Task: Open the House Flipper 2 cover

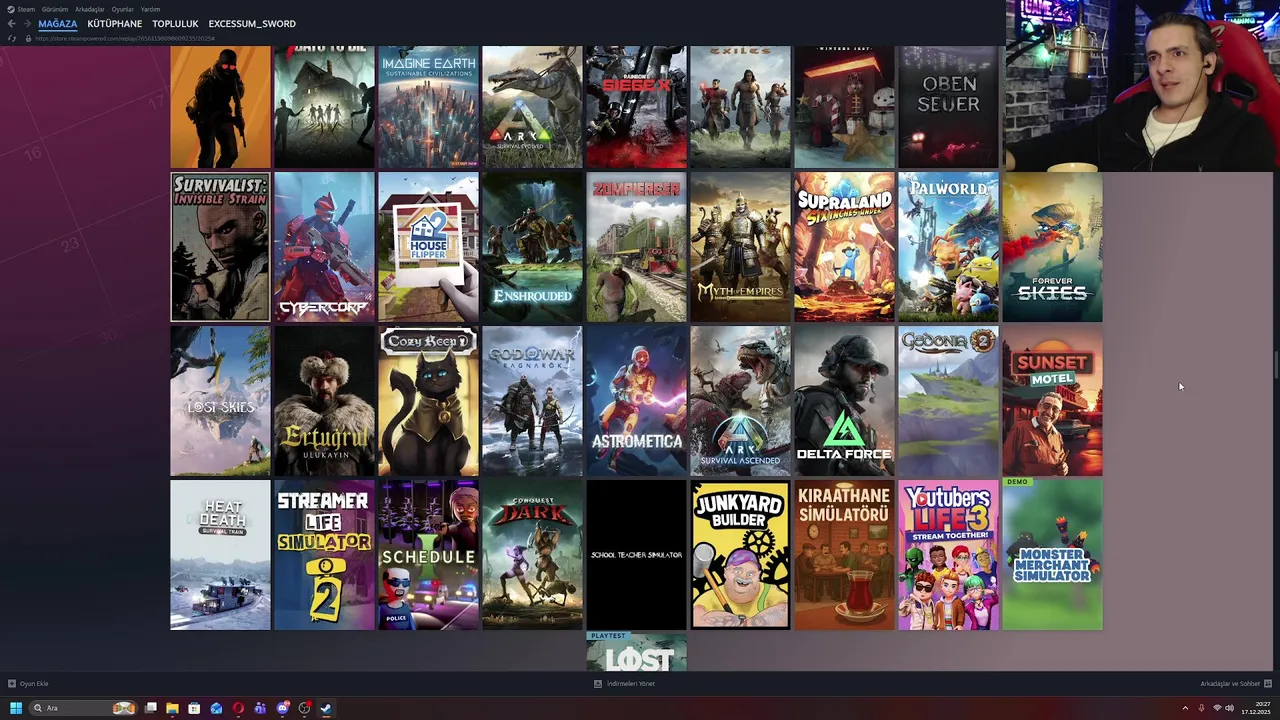Action: [x=428, y=247]
